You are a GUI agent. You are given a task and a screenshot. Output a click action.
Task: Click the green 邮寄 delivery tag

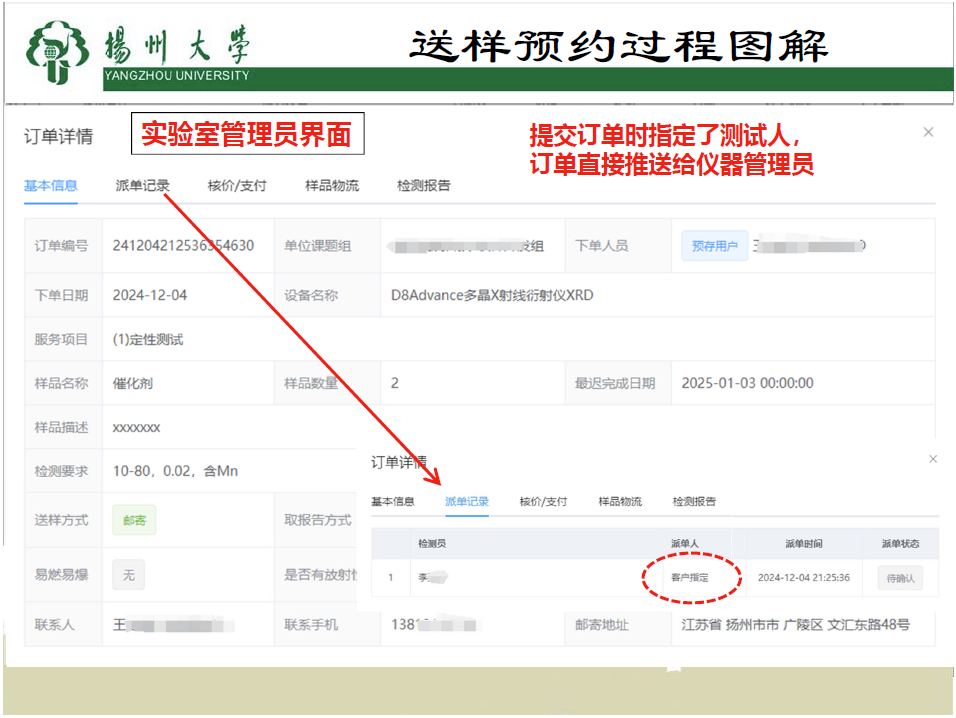(134, 520)
